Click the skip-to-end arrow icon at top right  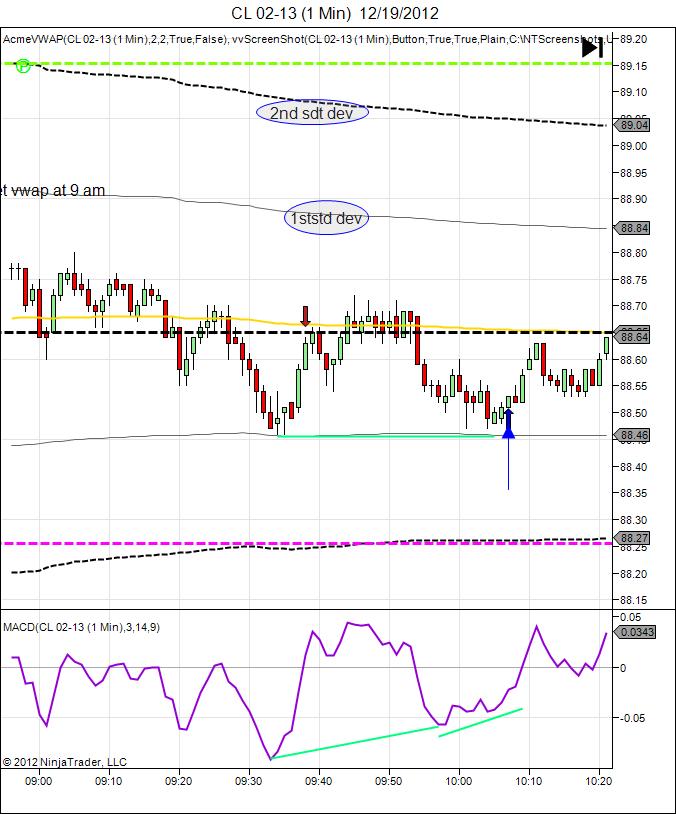point(592,49)
